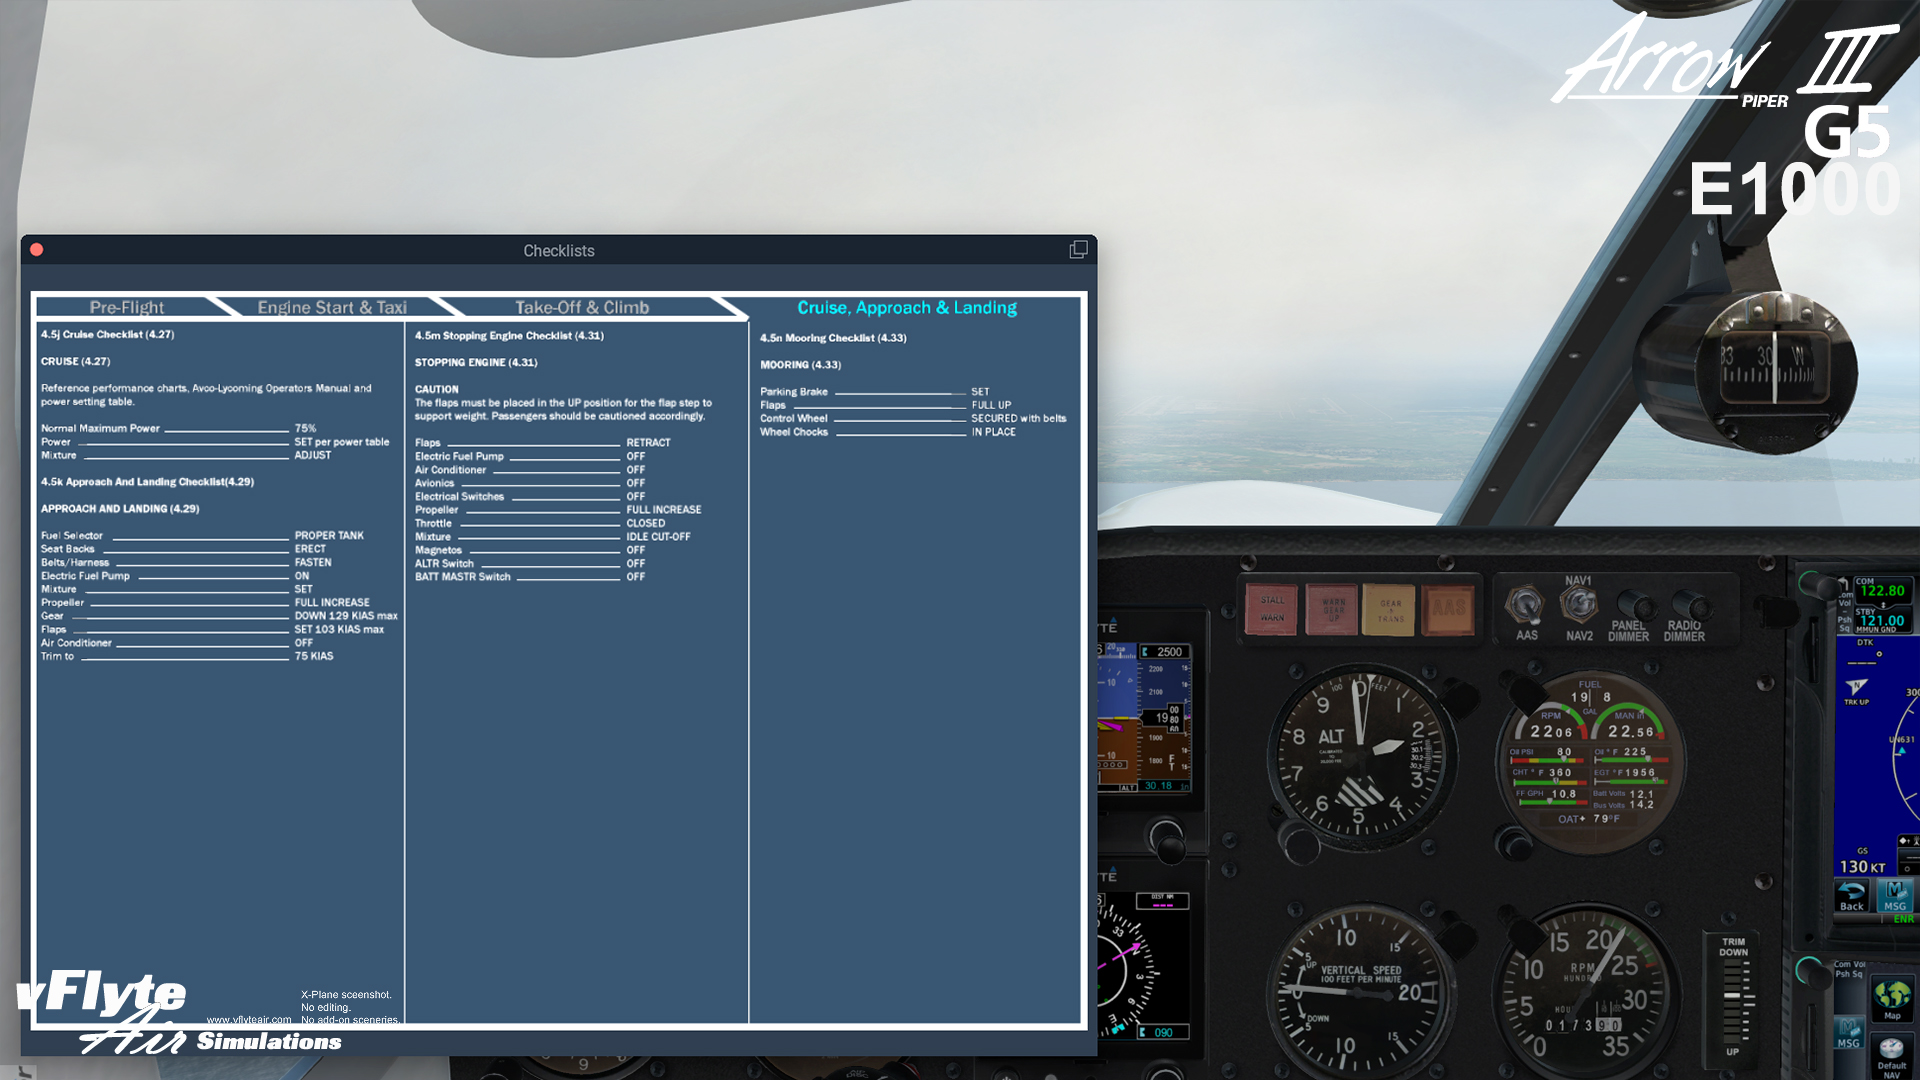Click the G5 selected altitude 2500

pos(1165,651)
